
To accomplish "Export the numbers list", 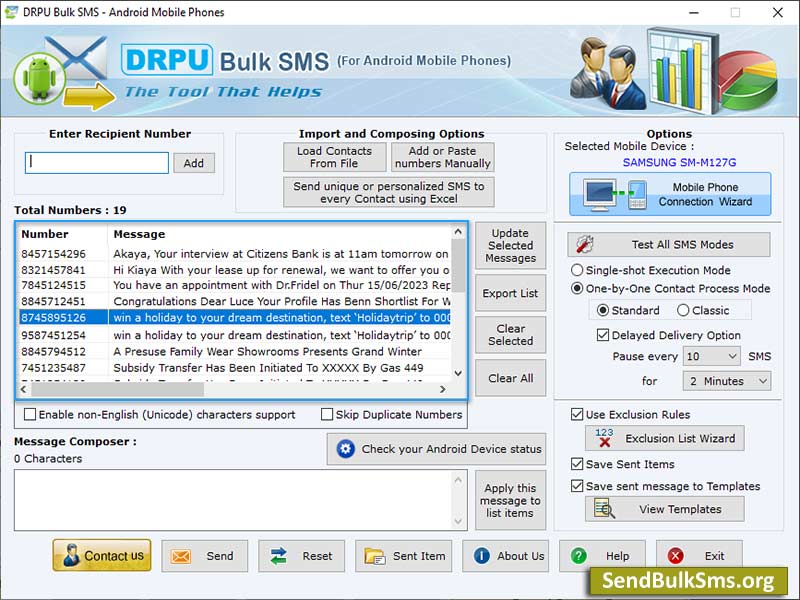I will pos(510,293).
